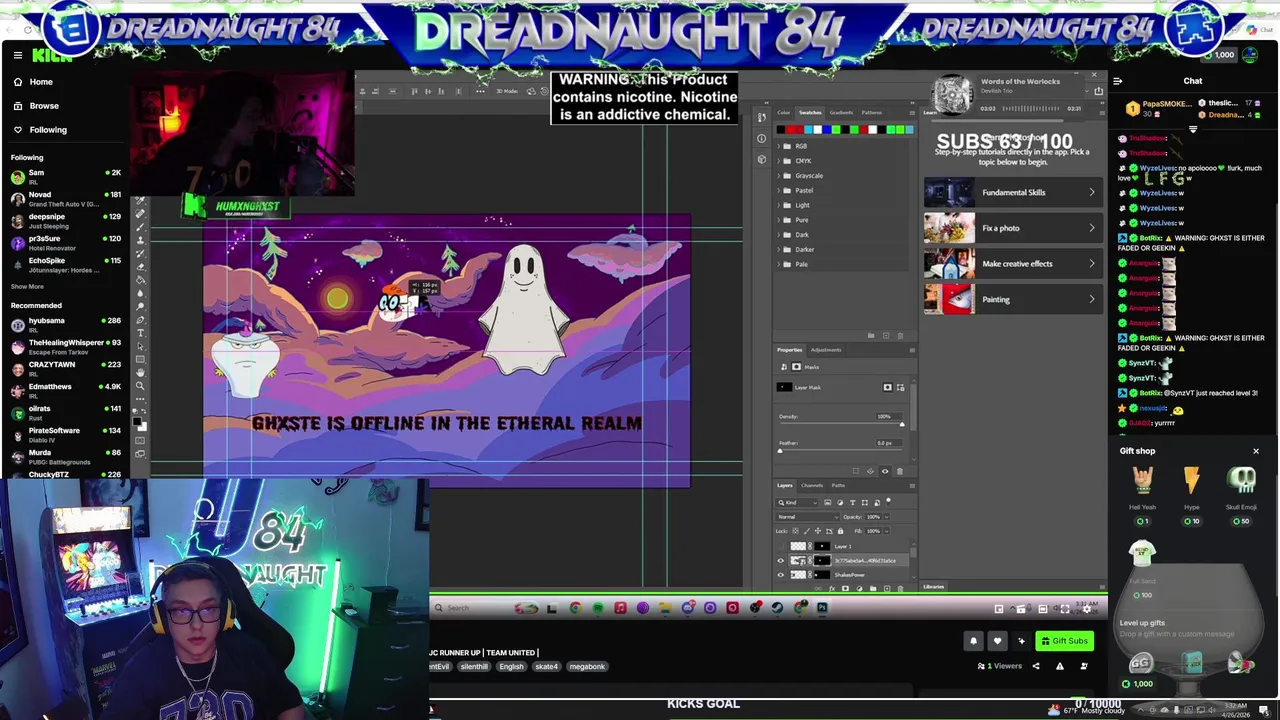The height and width of the screenshot is (720, 1280).
Task: Toggle mask visibility eye in Properties
Action: (x=885, y=472)
